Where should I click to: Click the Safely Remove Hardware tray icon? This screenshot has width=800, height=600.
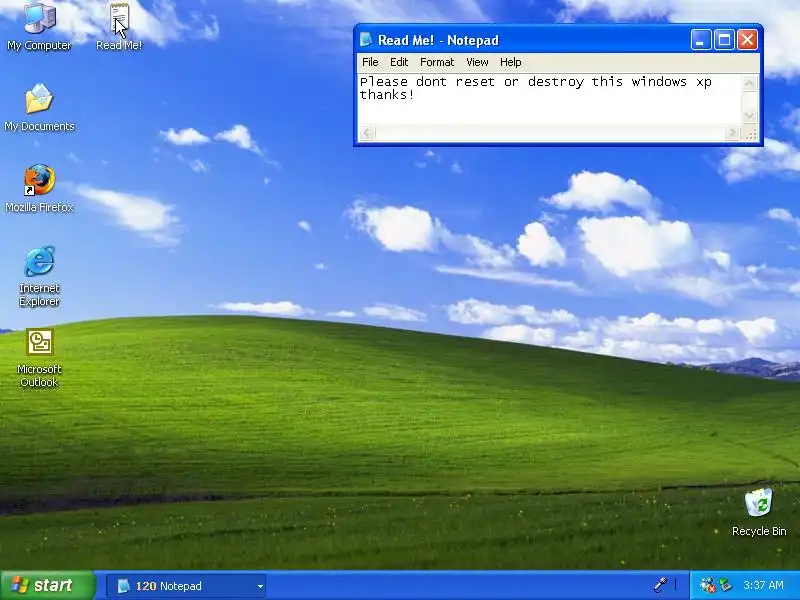725,585
